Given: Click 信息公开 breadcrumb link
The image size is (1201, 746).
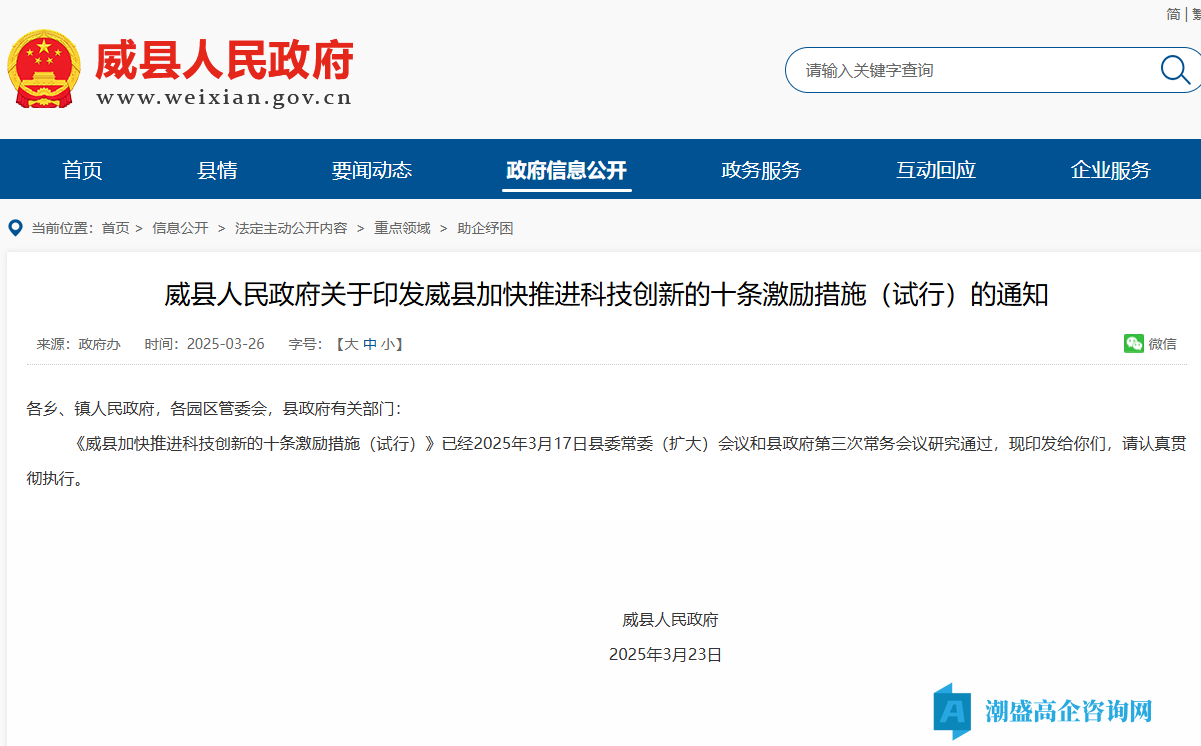Looking at the screenshot, I should (180, 228).
